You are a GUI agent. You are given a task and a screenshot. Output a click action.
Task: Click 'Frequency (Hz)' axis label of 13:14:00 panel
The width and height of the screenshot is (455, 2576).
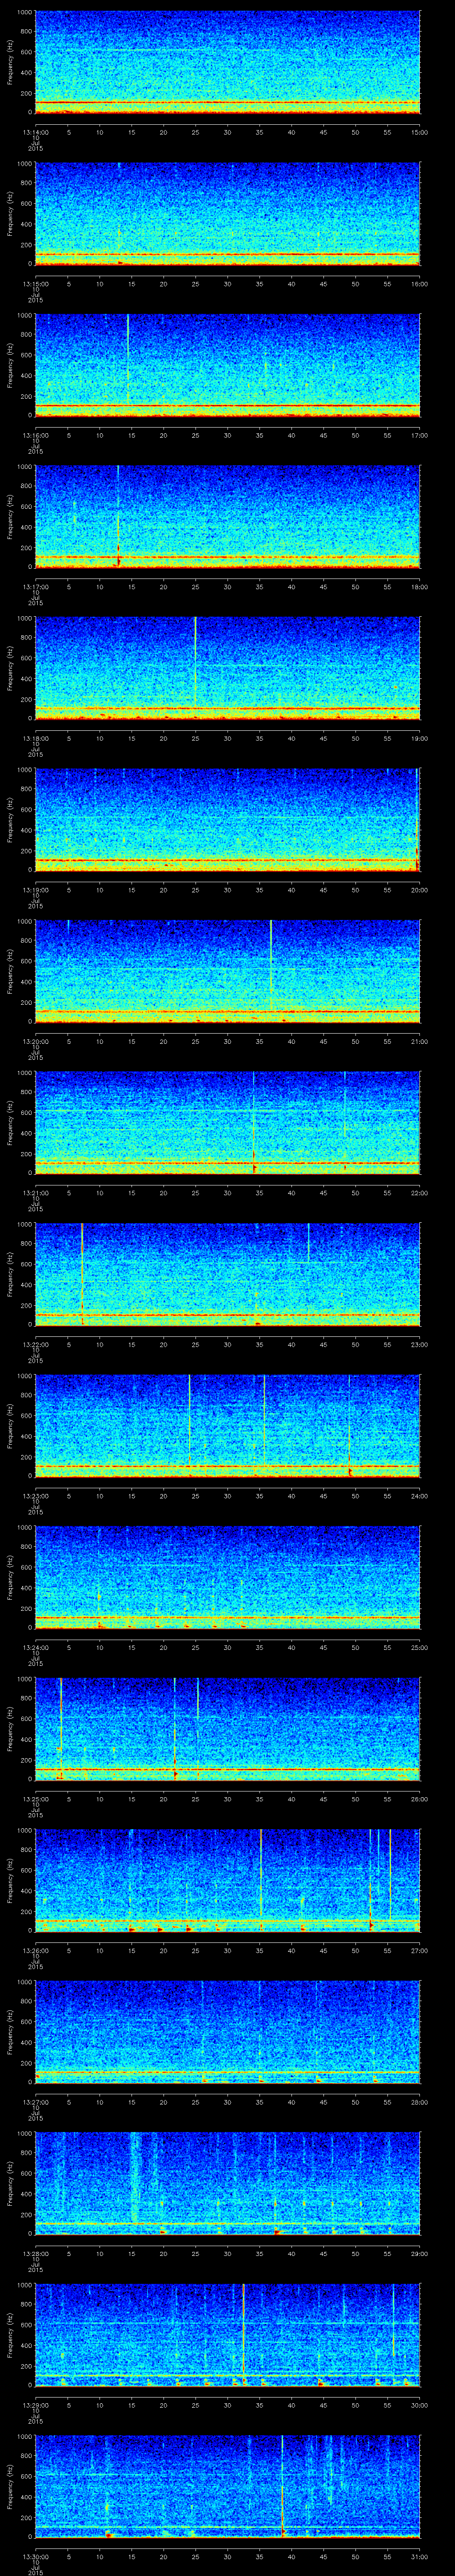(x=10, y=62)
